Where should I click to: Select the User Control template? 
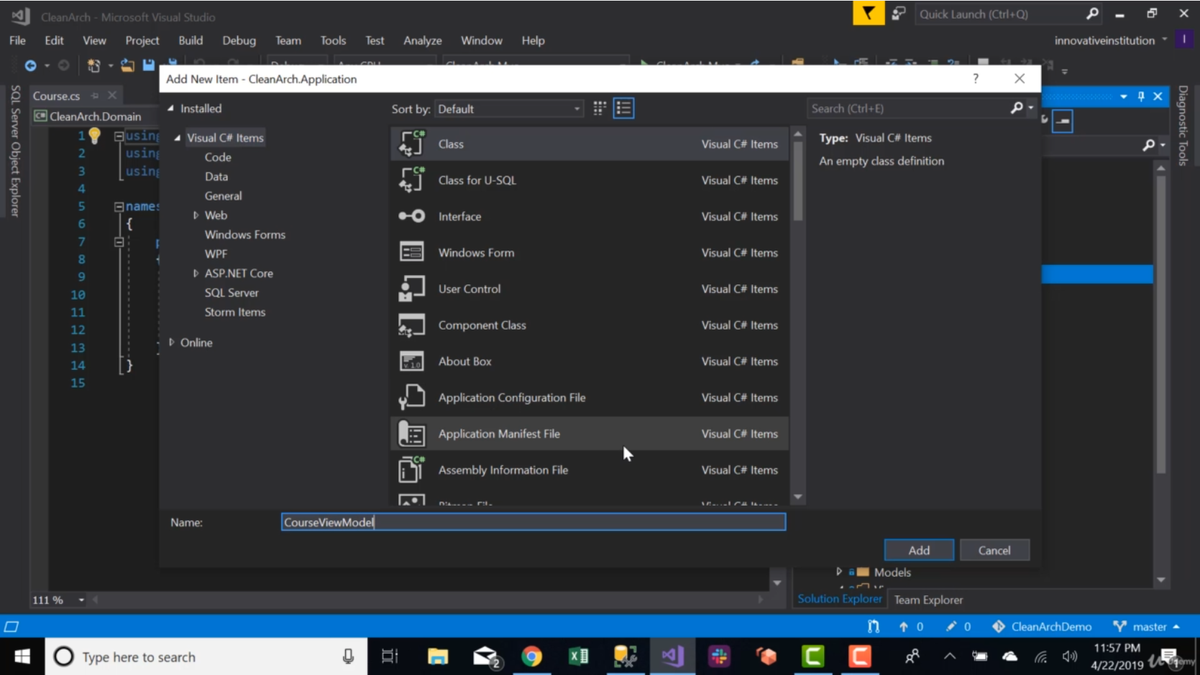(x=589, y=289)
